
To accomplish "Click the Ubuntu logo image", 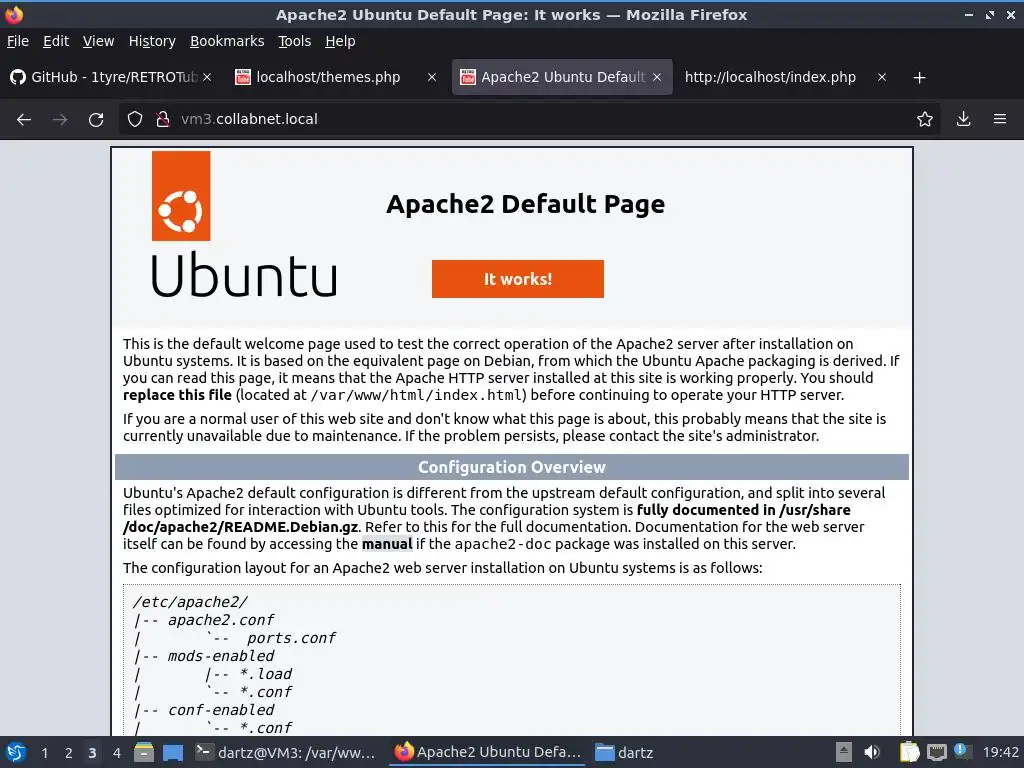I will point(244,225).
